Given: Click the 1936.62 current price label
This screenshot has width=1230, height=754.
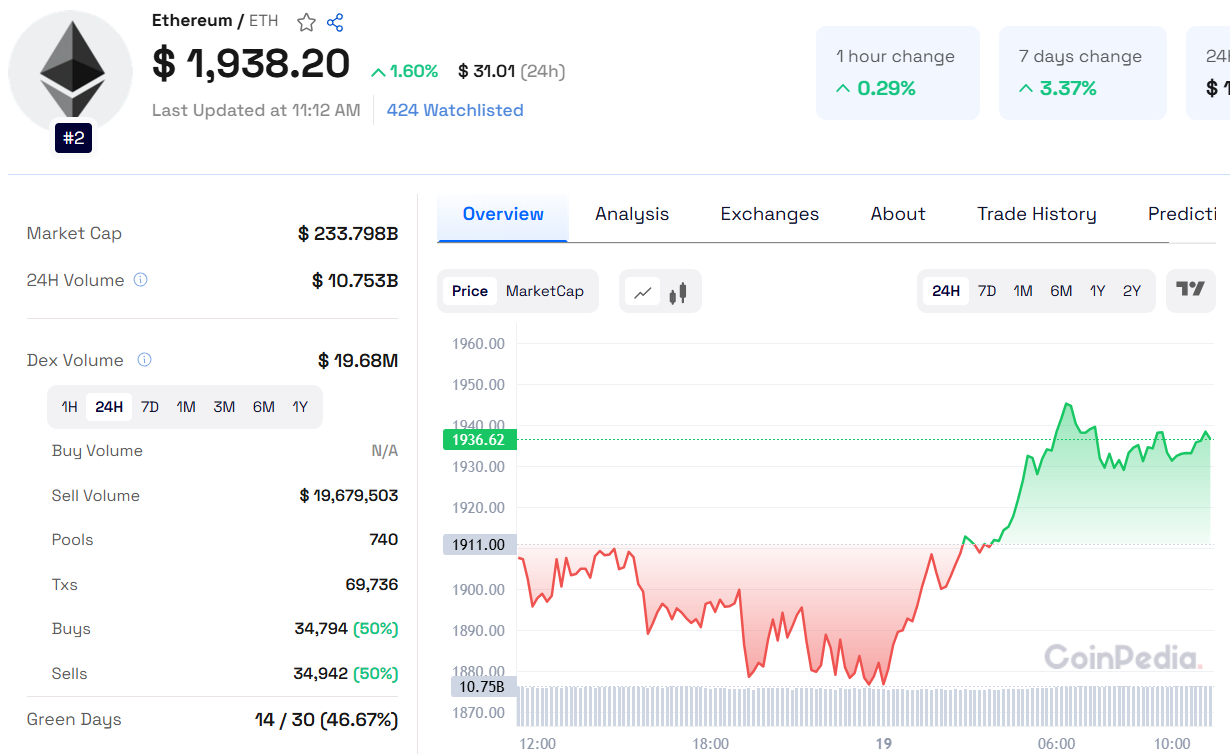Looking at the screenshot, I should (x=479, y=439).
